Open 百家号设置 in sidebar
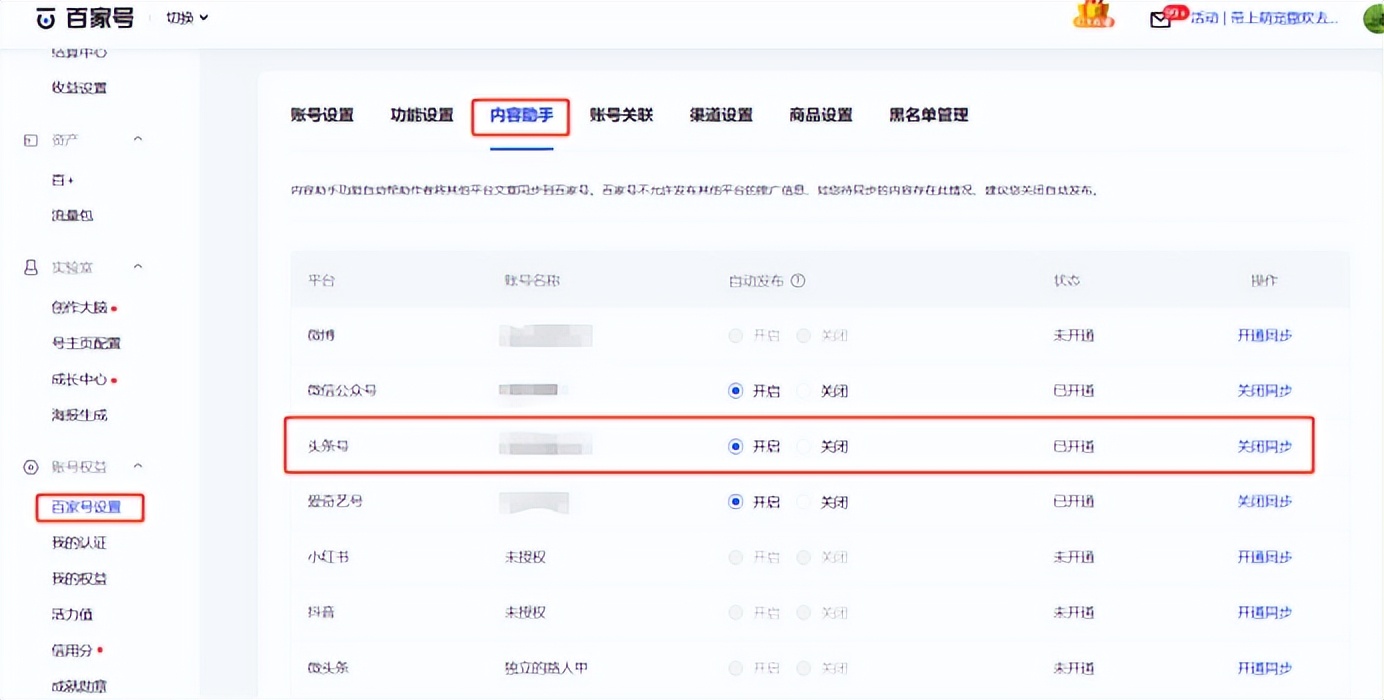 coord(86,507)
